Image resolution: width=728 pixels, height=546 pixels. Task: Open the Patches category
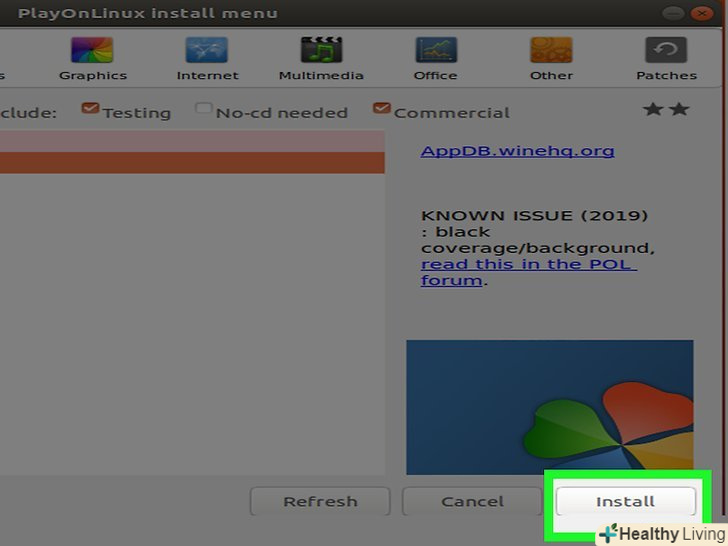(666, 59)
